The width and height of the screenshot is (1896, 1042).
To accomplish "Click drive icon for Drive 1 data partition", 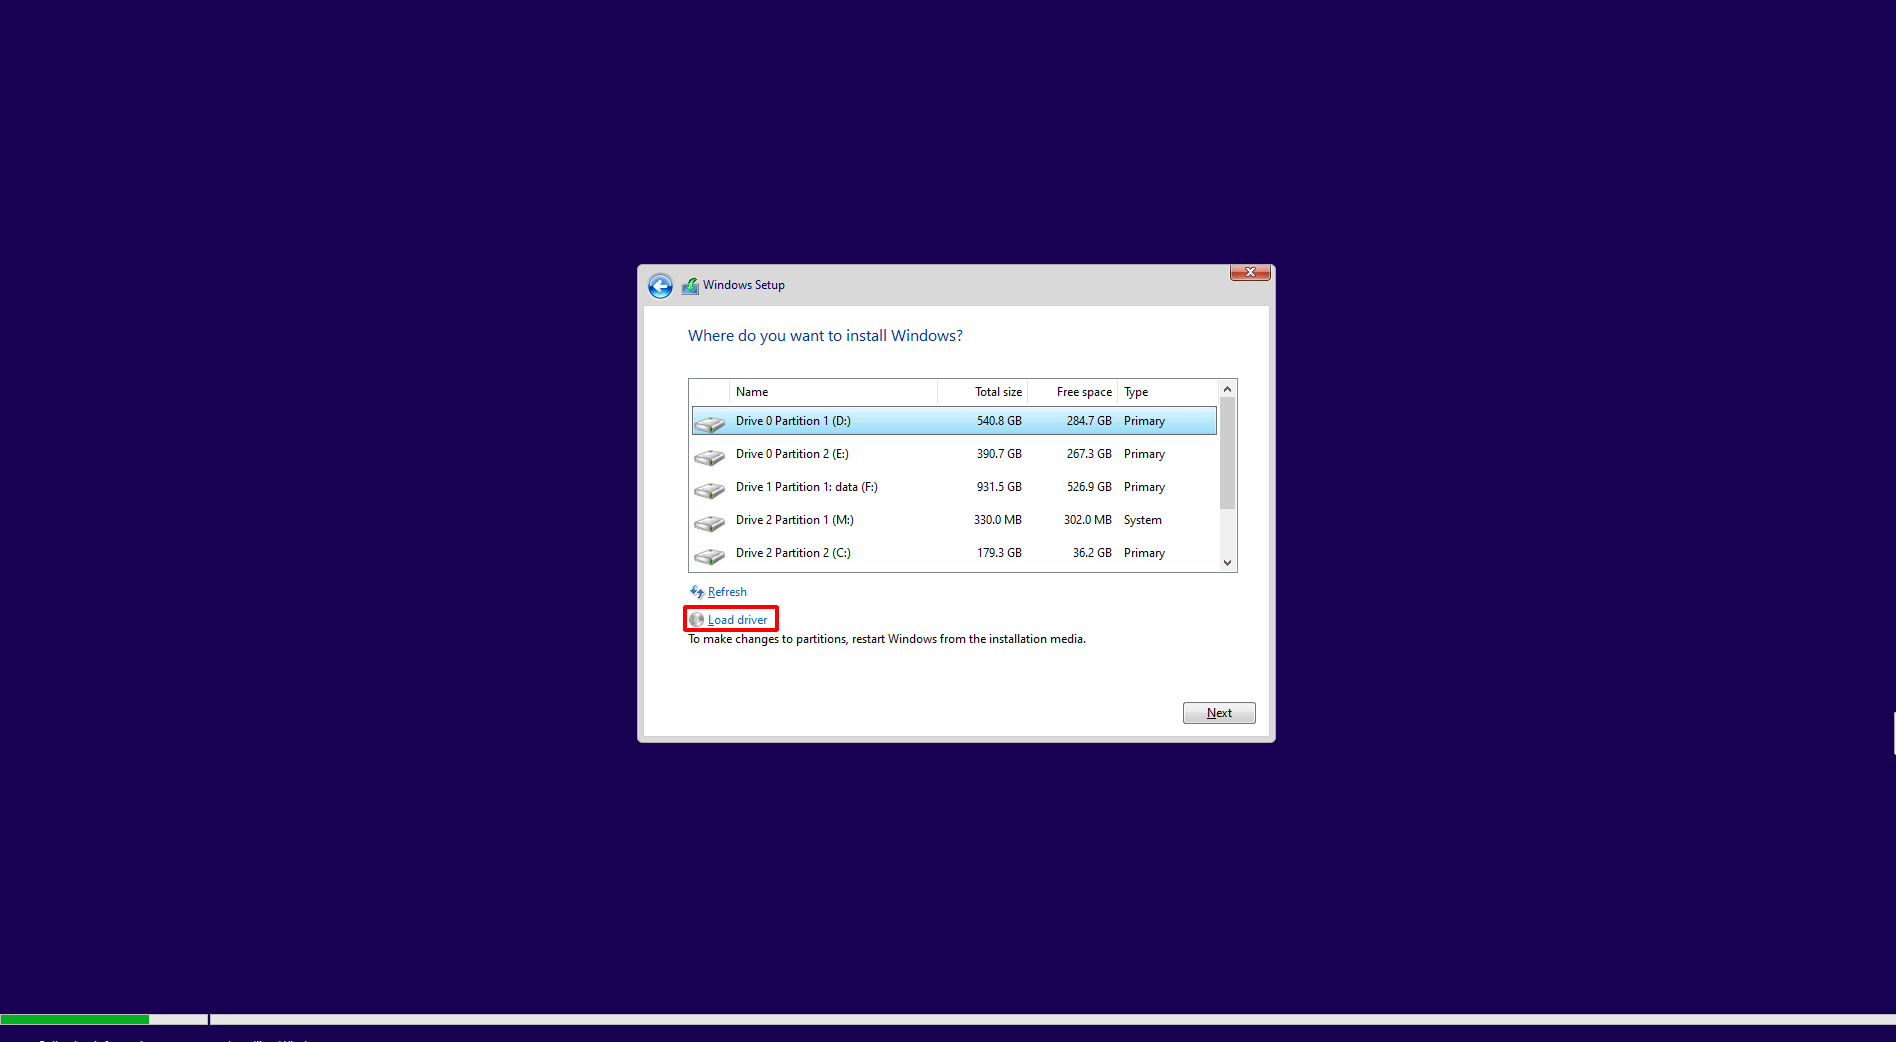I will 709,490.
